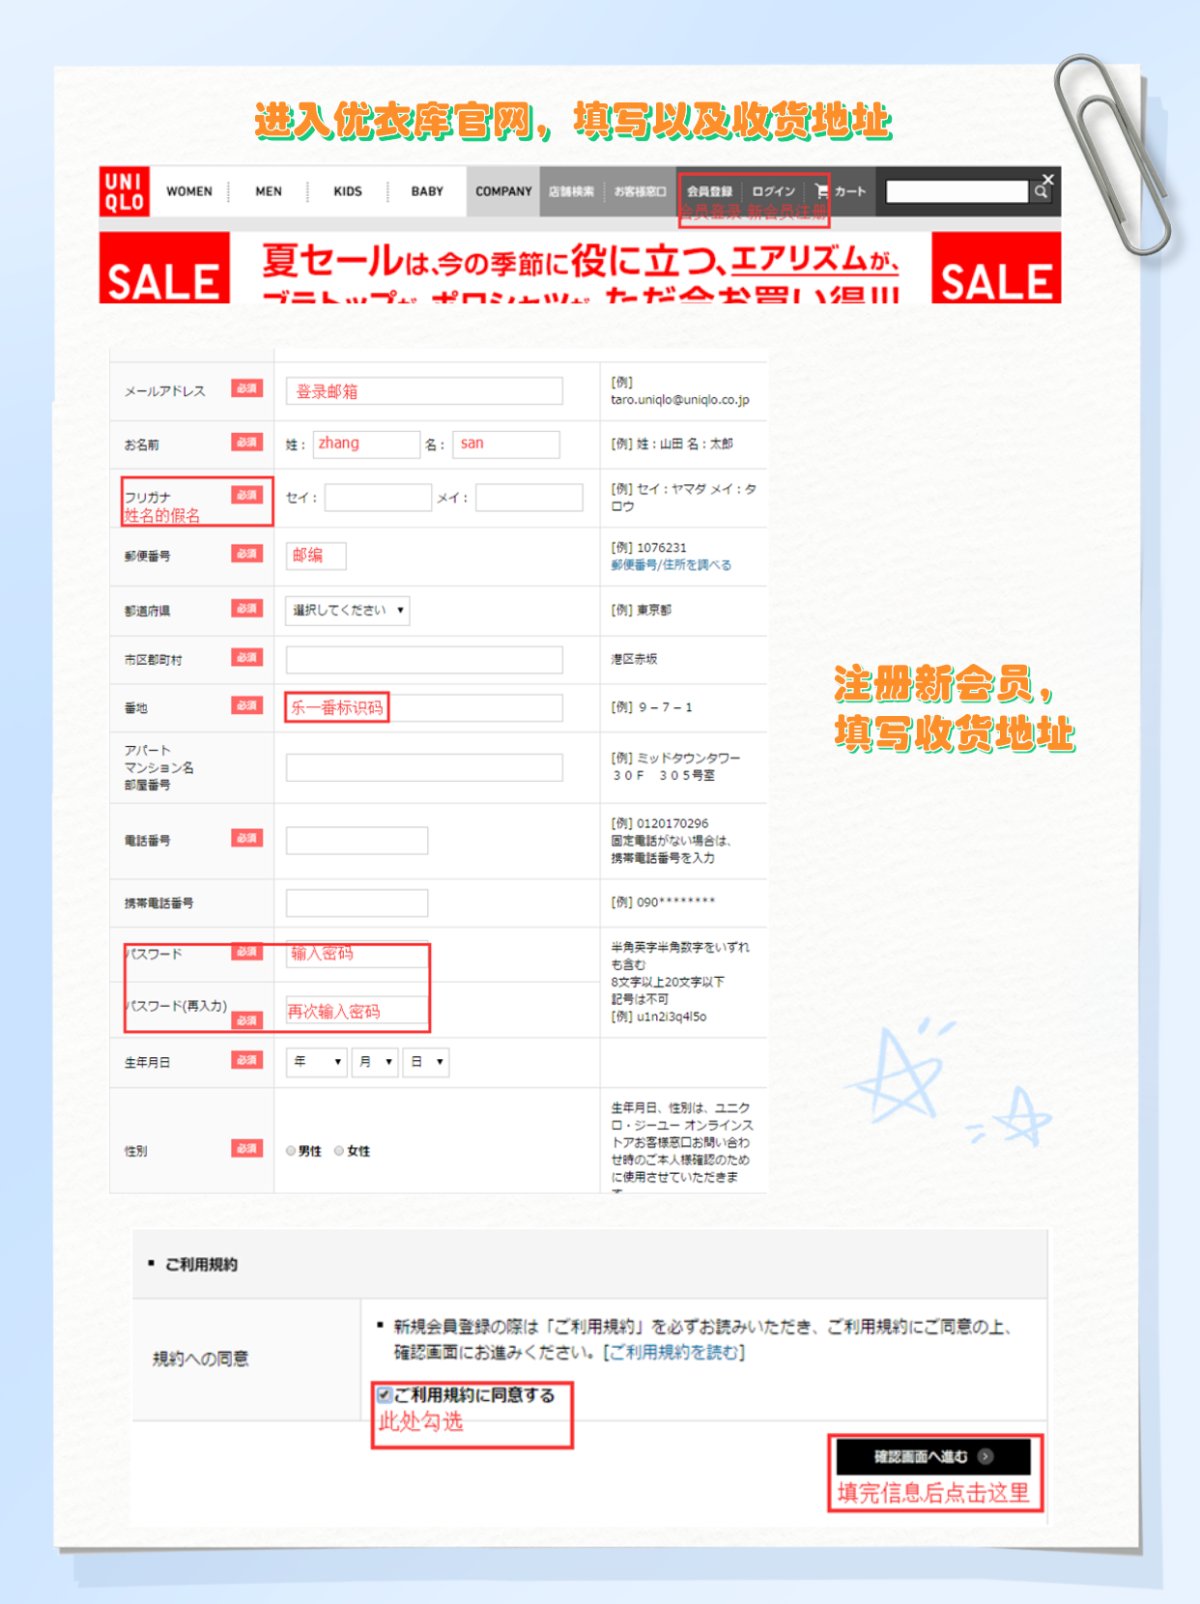Toggle ご利用規約に同意する checkbox
1200x1604 pixels.
[x=384, y=1394]
